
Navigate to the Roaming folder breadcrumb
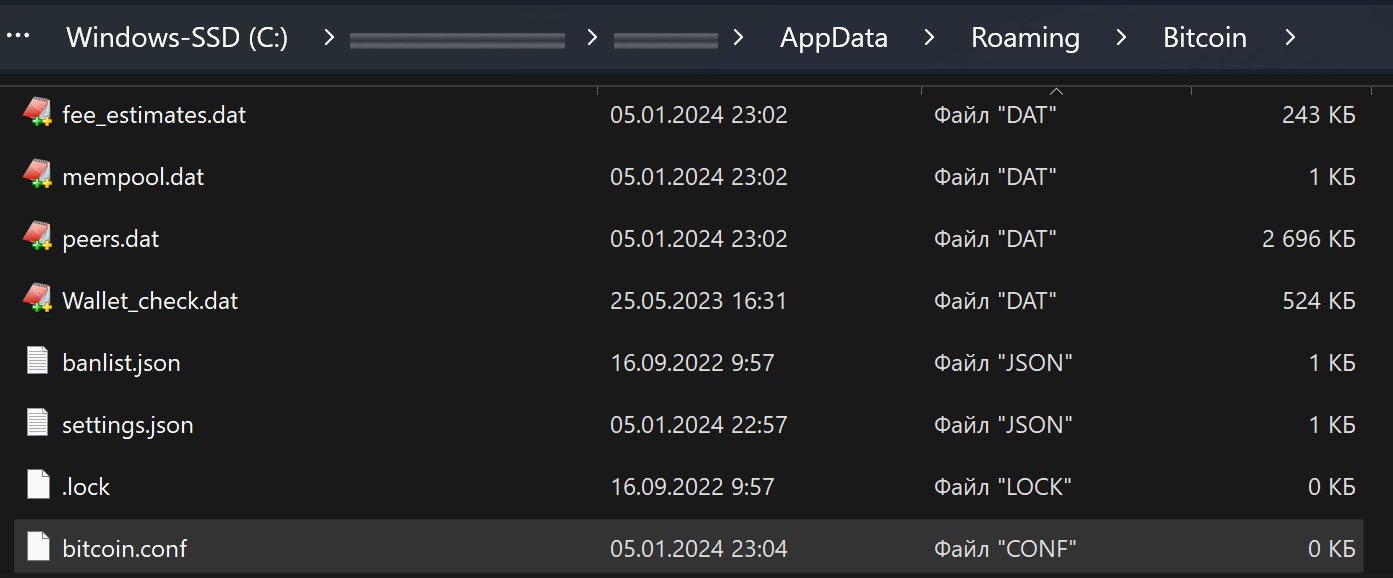[x=1024, y=37]
